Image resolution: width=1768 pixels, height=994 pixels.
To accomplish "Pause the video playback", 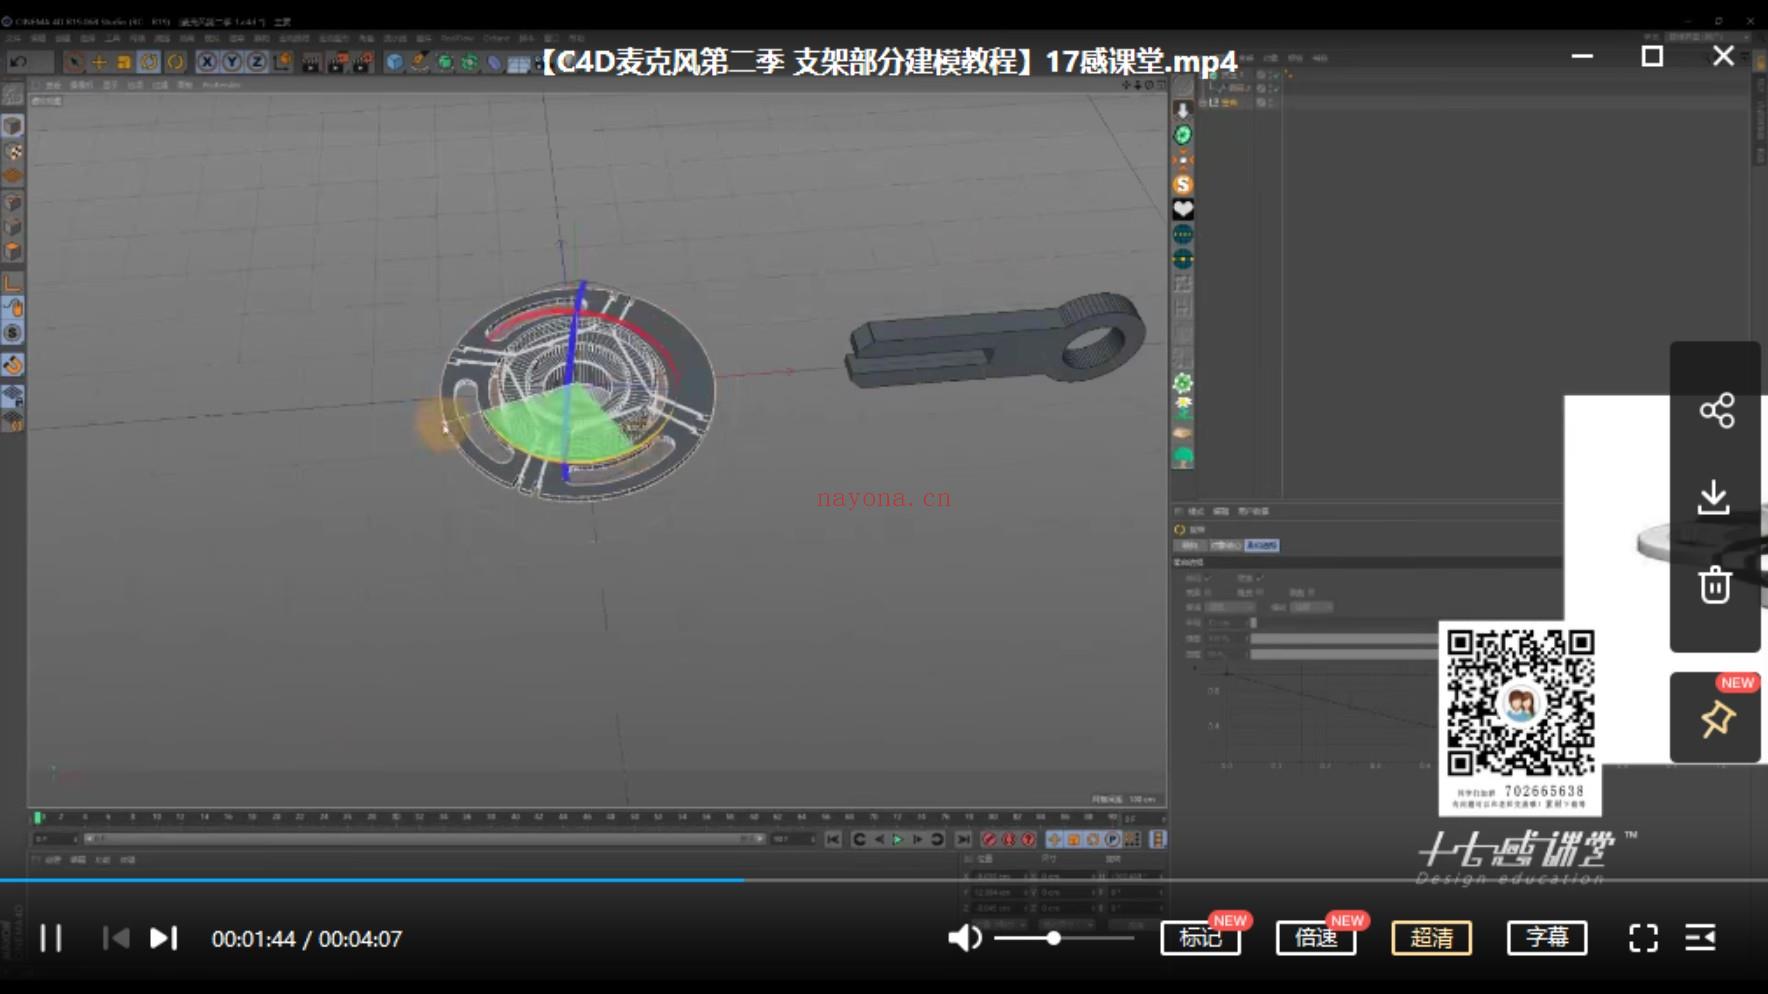I will (x=51, y=938).
